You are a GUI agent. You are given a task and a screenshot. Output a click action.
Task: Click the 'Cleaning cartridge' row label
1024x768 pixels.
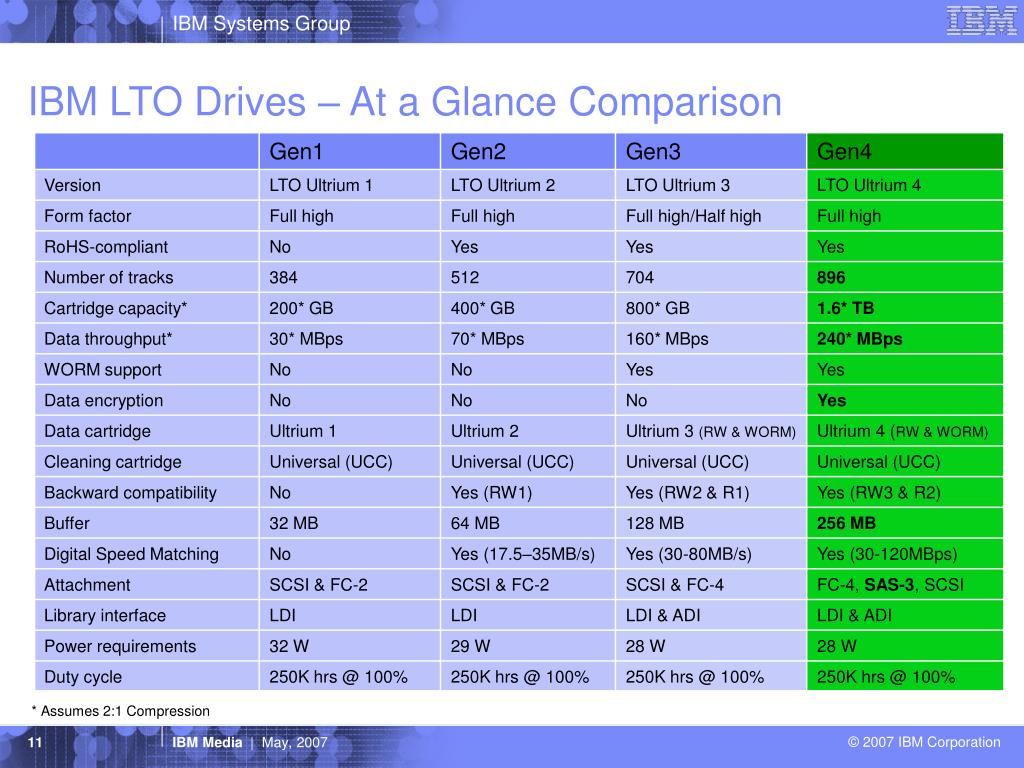[x=112, y=462]
